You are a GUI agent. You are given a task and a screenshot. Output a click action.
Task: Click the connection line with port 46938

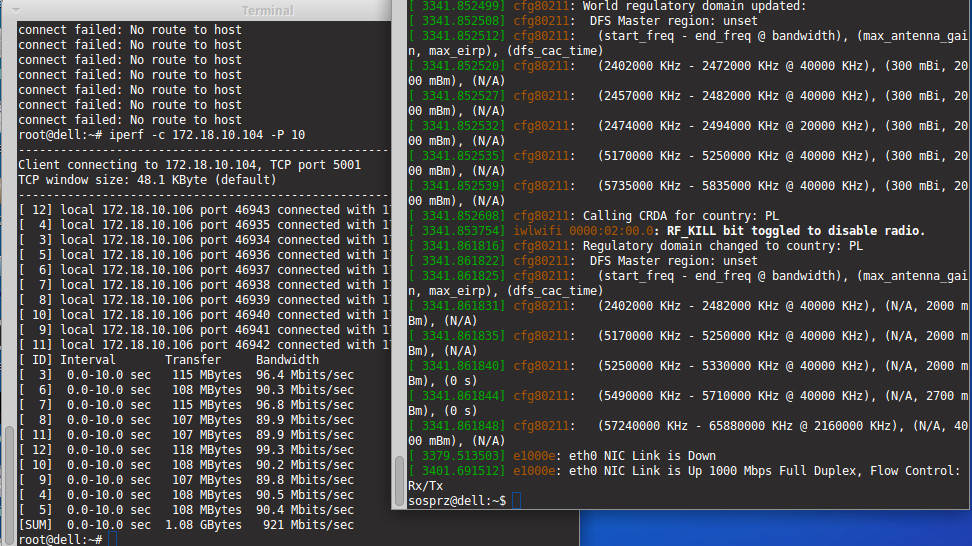tap(205, 285)
